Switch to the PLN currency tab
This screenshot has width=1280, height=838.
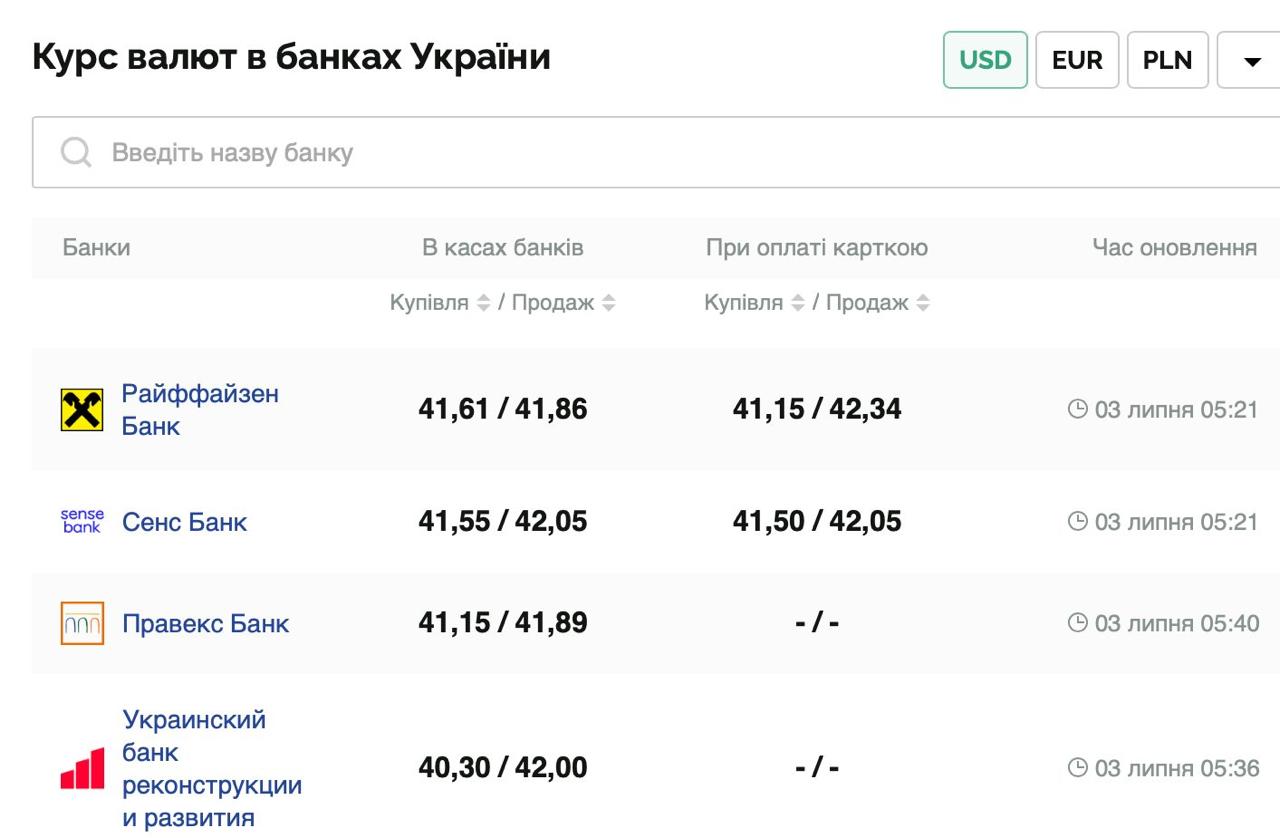coord(1167,60)
